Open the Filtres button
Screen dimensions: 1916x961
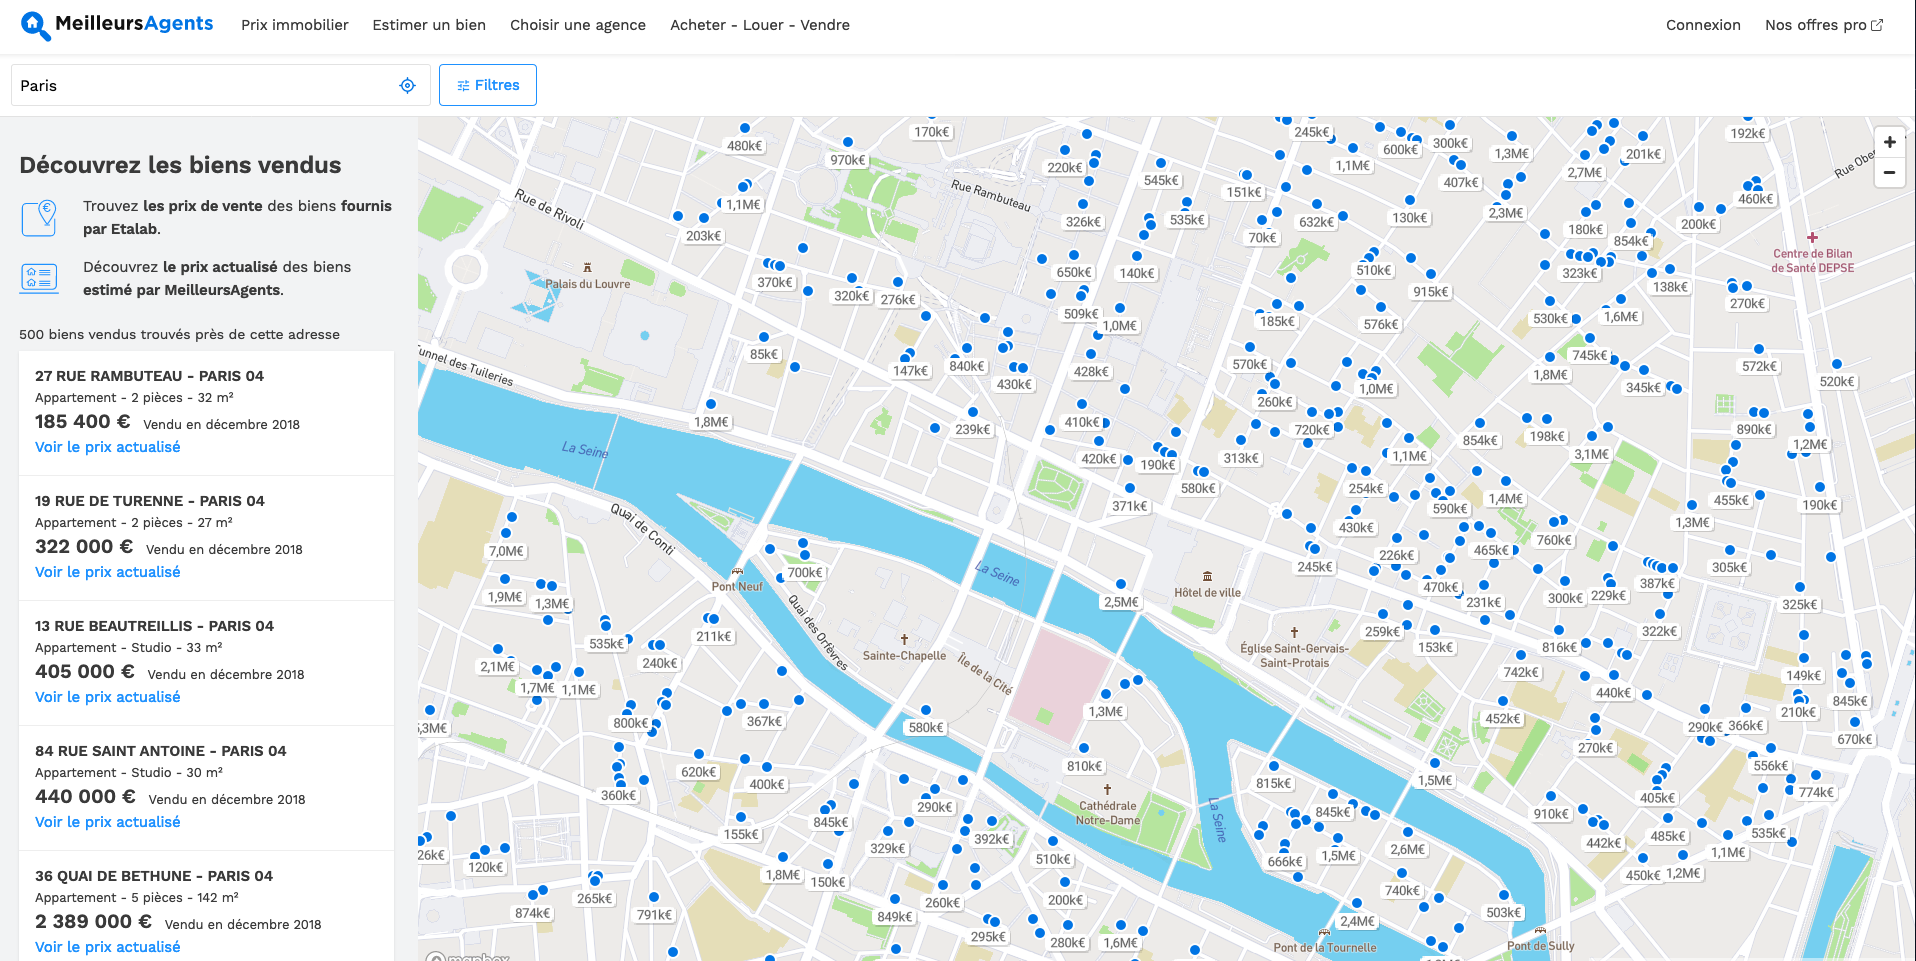tap(488, 85)
